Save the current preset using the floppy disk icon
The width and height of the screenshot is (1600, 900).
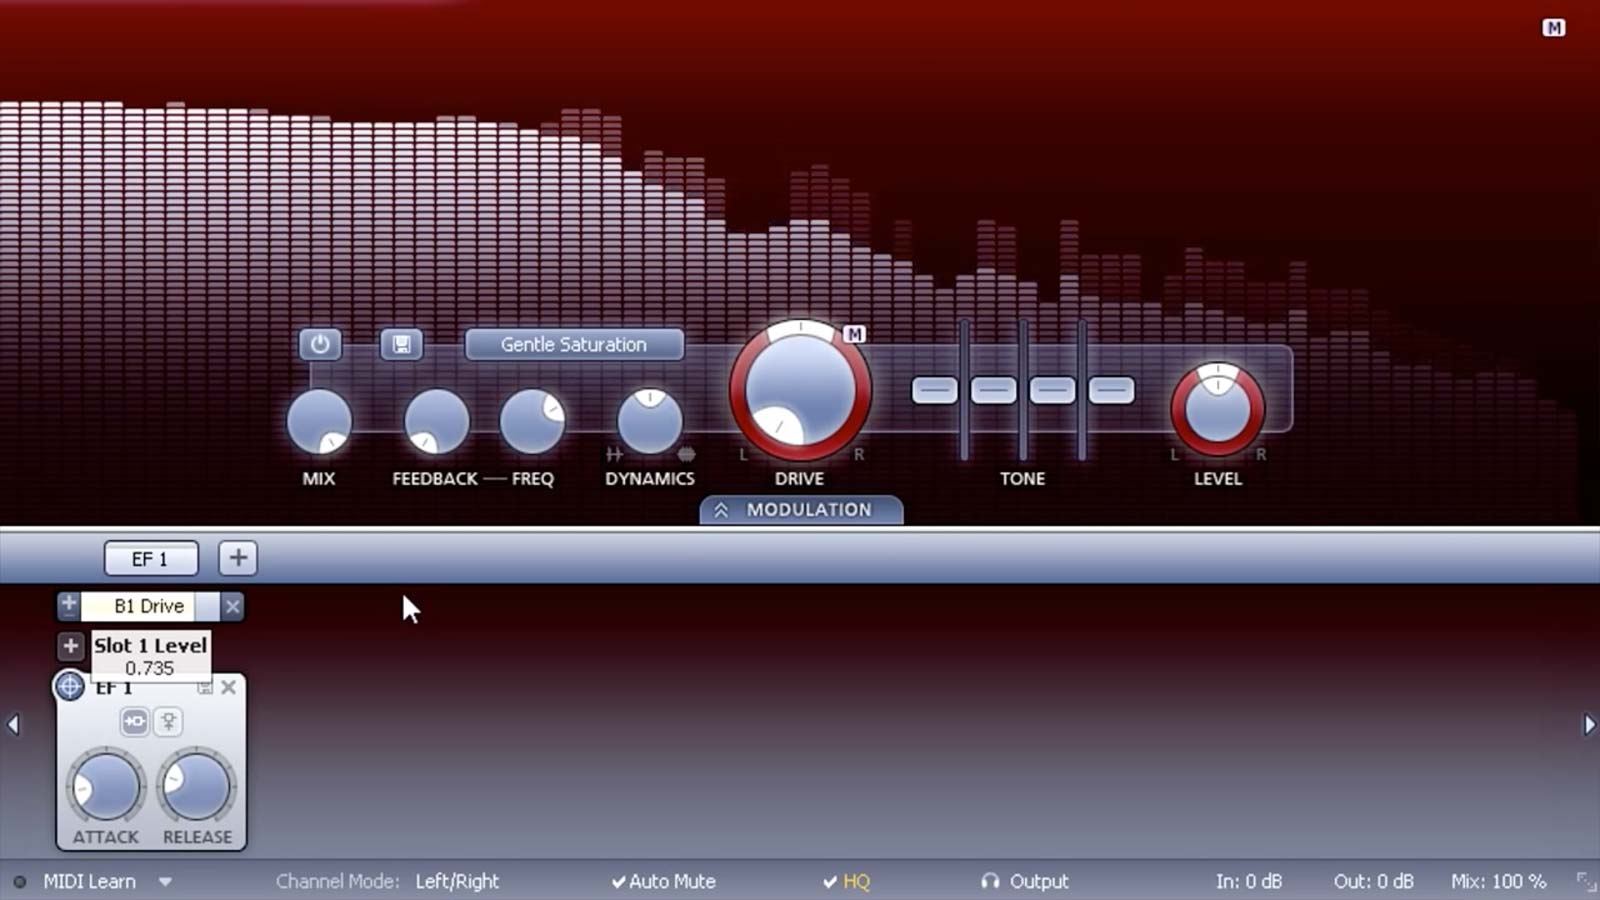(x=402, y=344)
